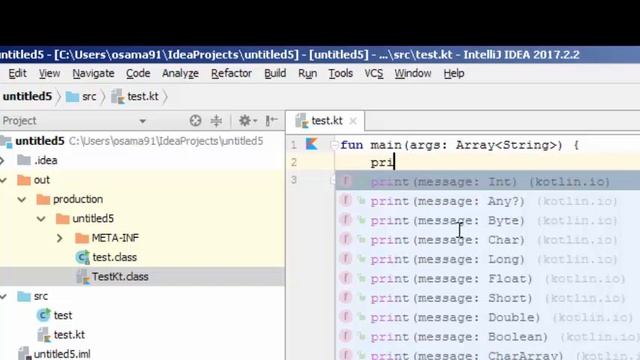Click the test.kt file icon in breadcrumb
The width and height of the screenshot is (640, 360).
pos(118,97)
